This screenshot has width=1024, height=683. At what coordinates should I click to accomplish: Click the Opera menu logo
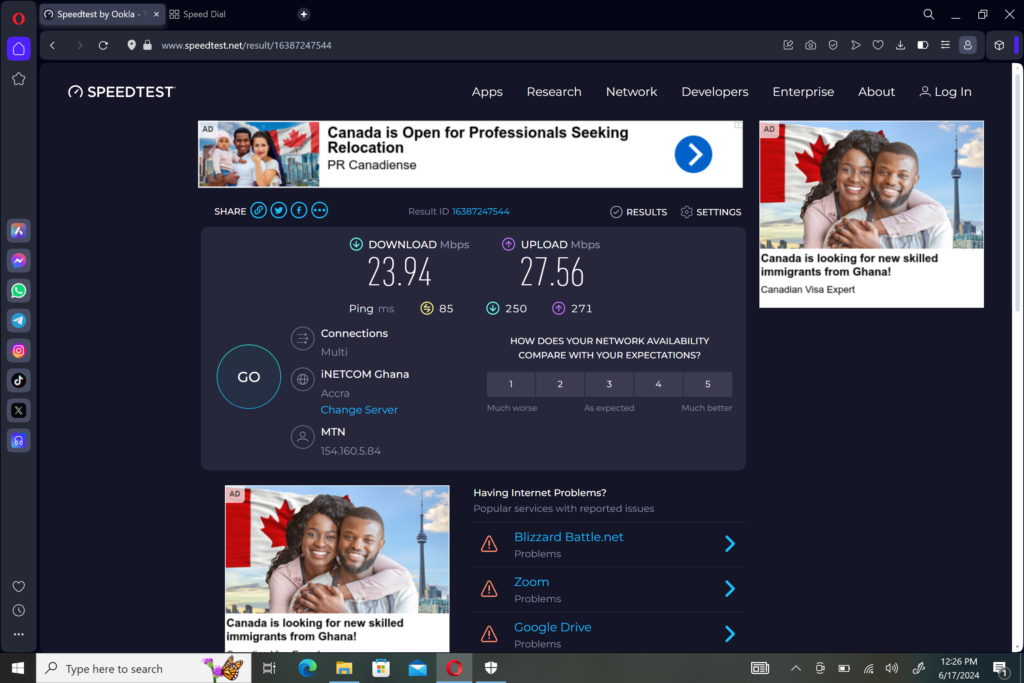tap(18, 18)
